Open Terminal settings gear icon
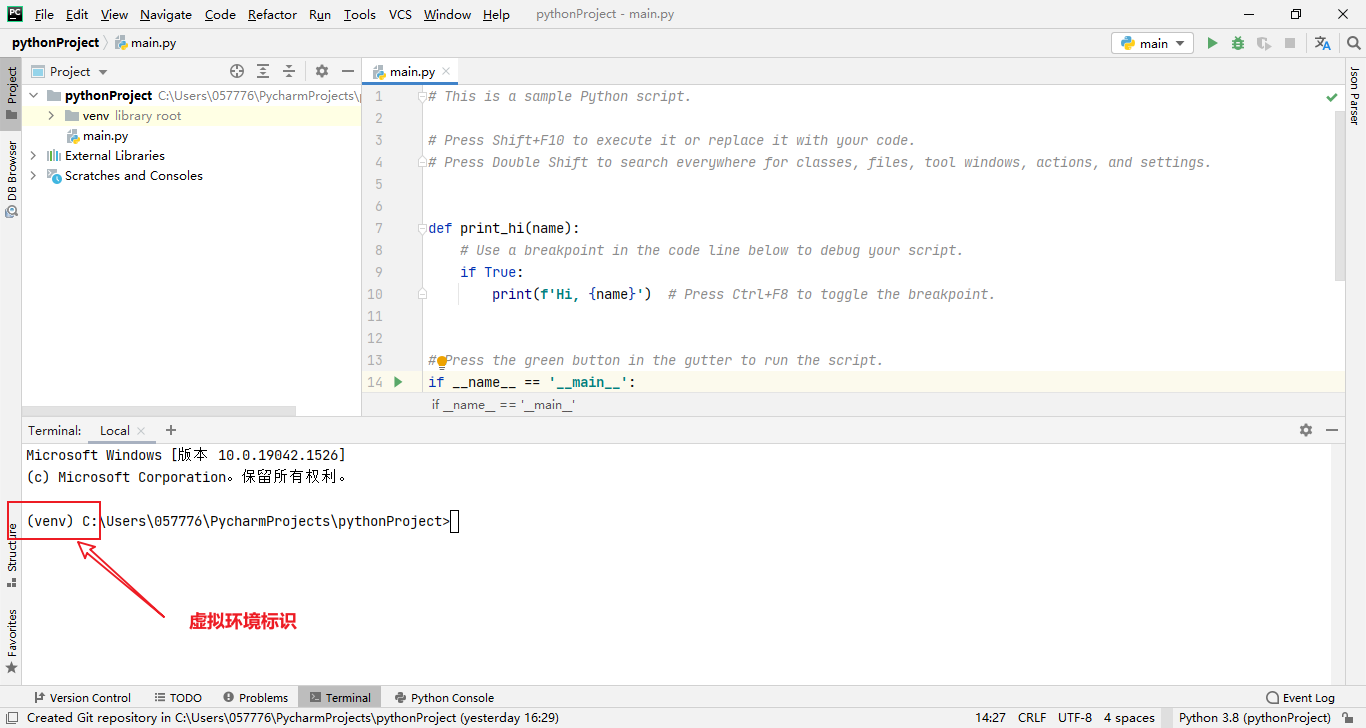 point(1306,430)
